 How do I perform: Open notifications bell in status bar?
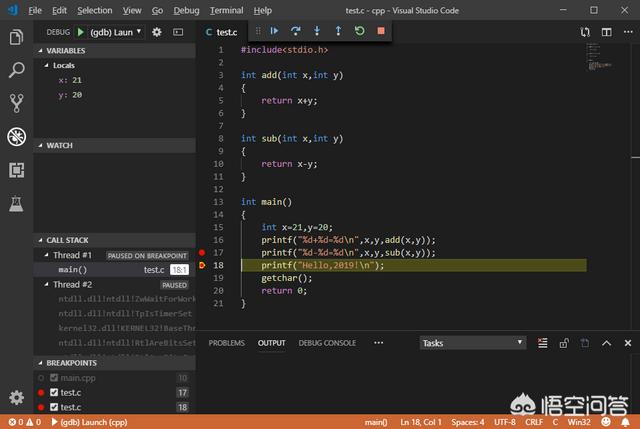(x=625, y=422)
